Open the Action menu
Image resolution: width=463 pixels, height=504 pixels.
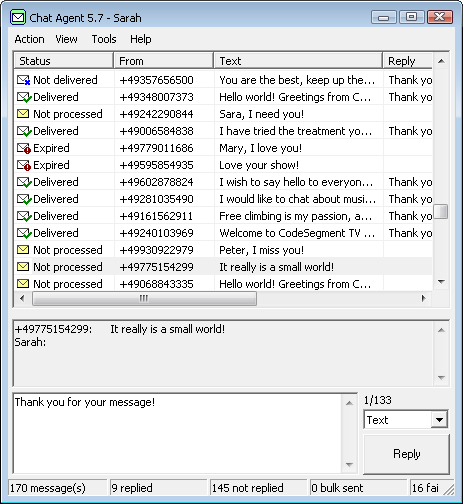[29, 39]
